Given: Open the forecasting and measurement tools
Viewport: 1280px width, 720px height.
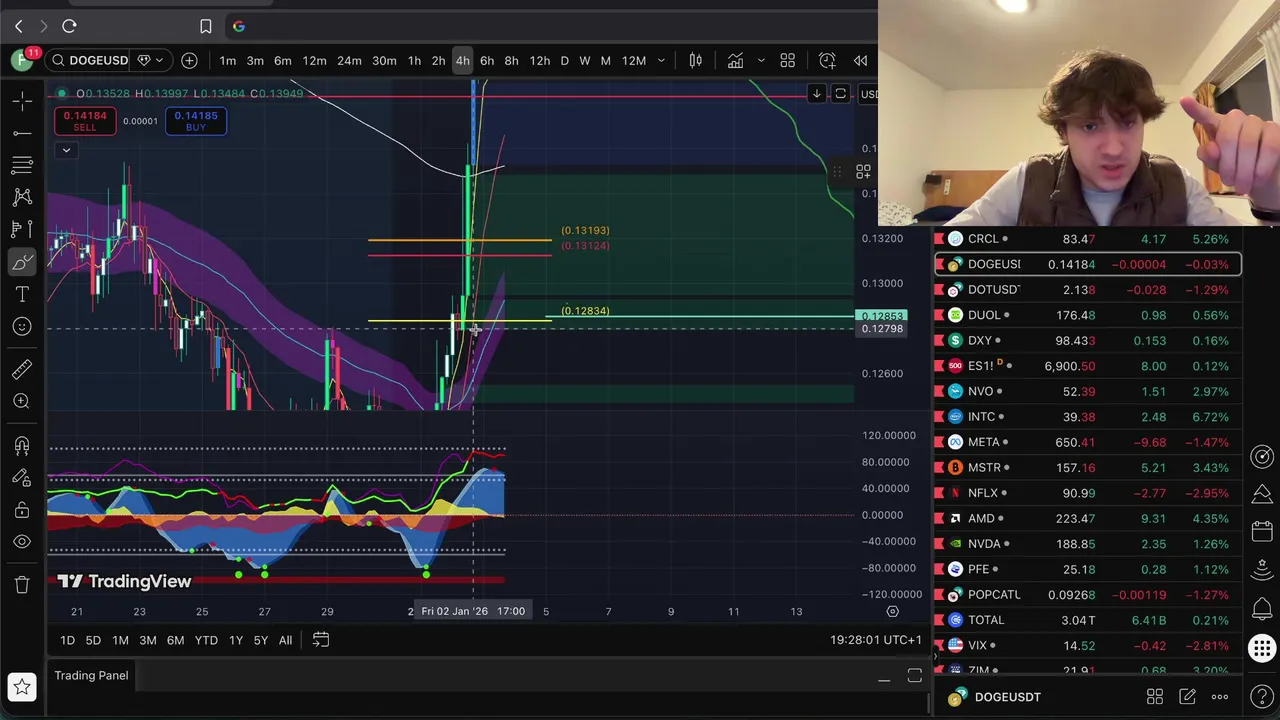Looking at the screenshot, I should tap(22, 229).
